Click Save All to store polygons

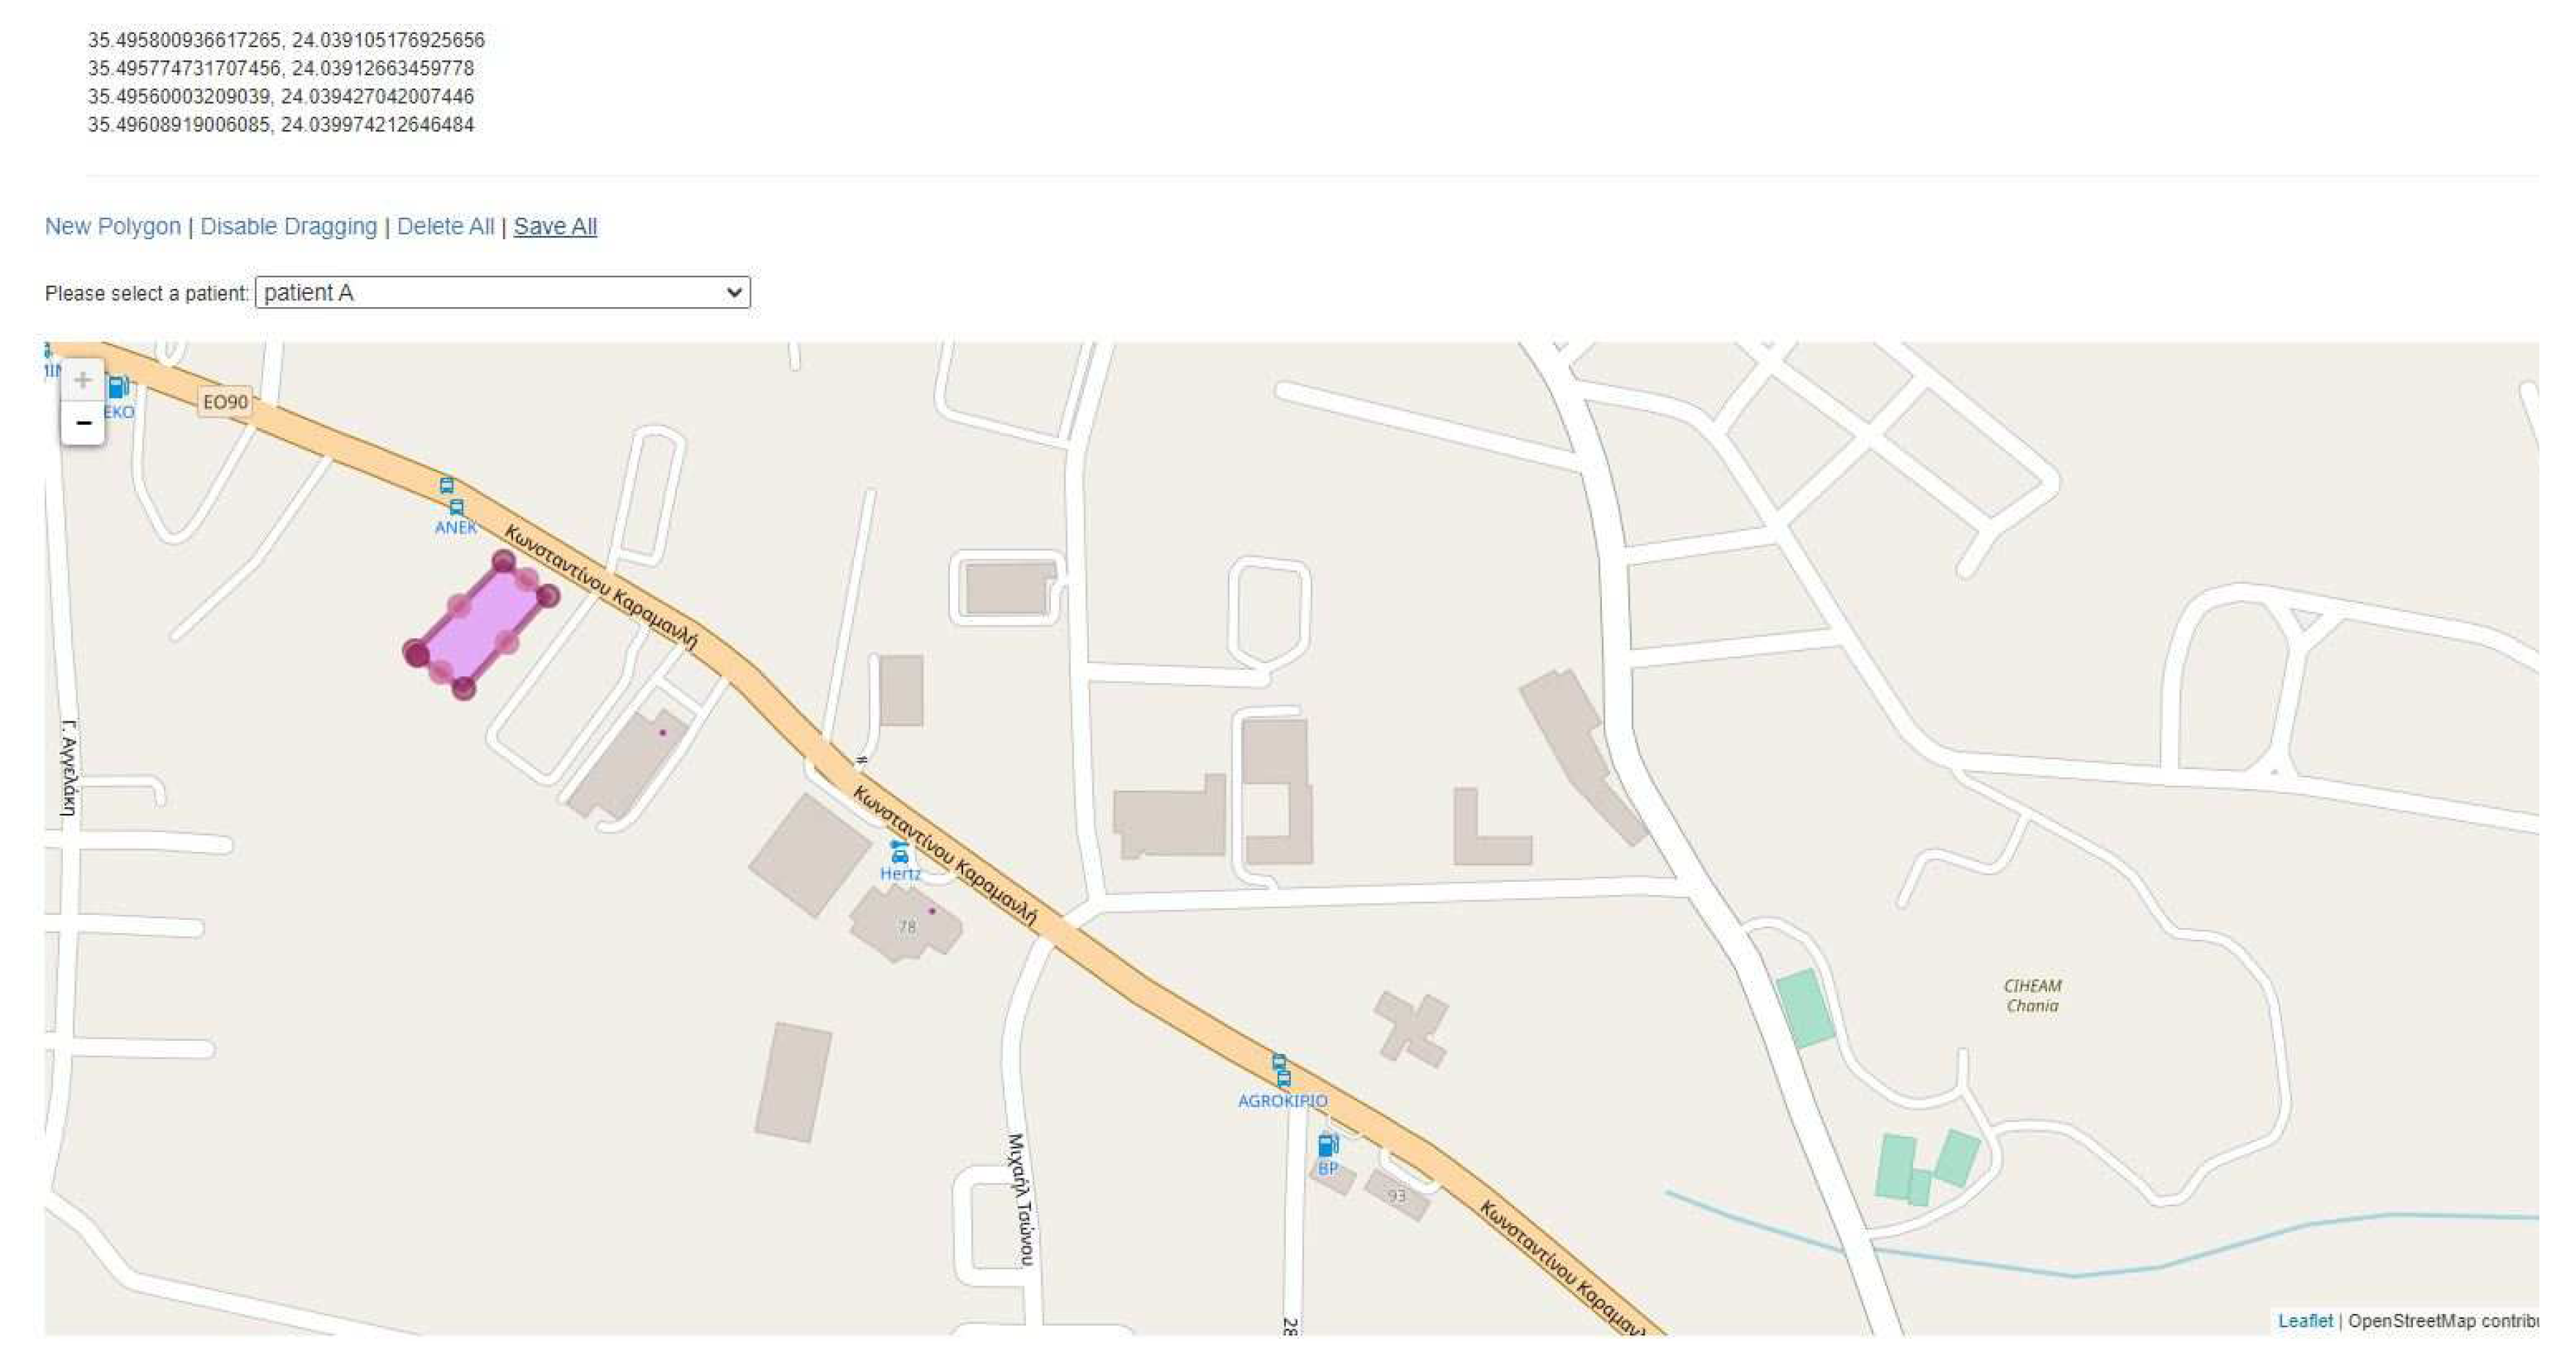(555, 227)
